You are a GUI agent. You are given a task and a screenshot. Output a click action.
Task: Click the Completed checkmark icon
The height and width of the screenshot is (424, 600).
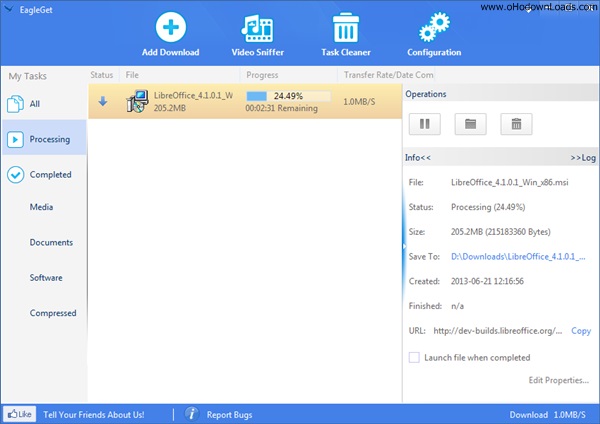[x=16, y=174]
